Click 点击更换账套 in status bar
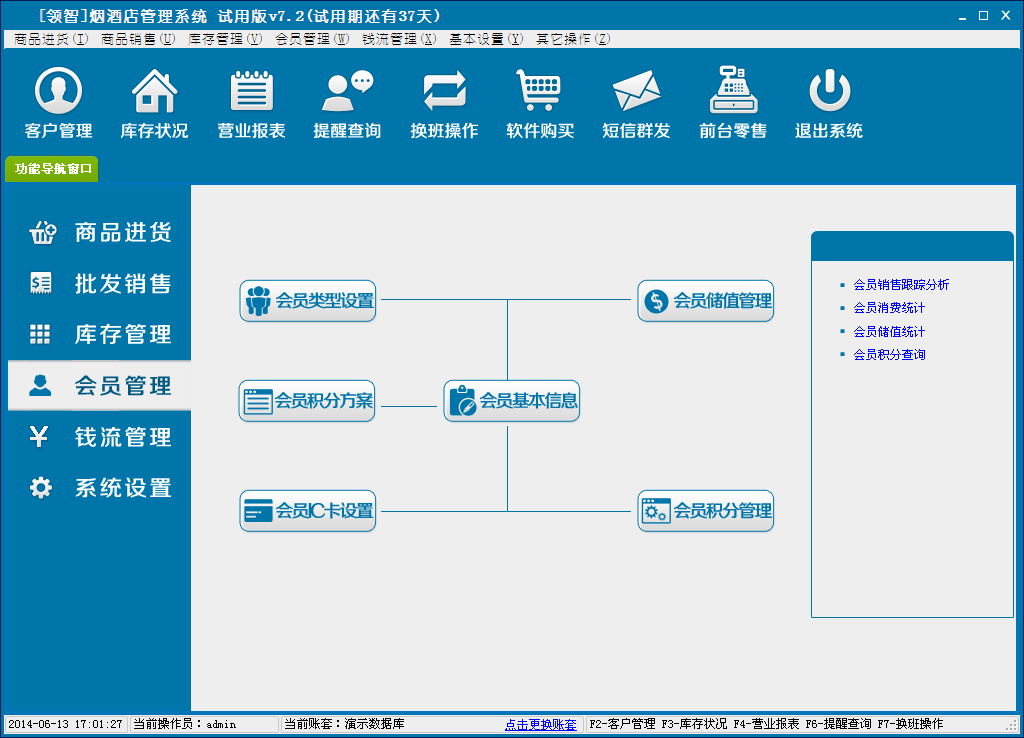This screenshot has height=738, width=1024. click(540, 724)
